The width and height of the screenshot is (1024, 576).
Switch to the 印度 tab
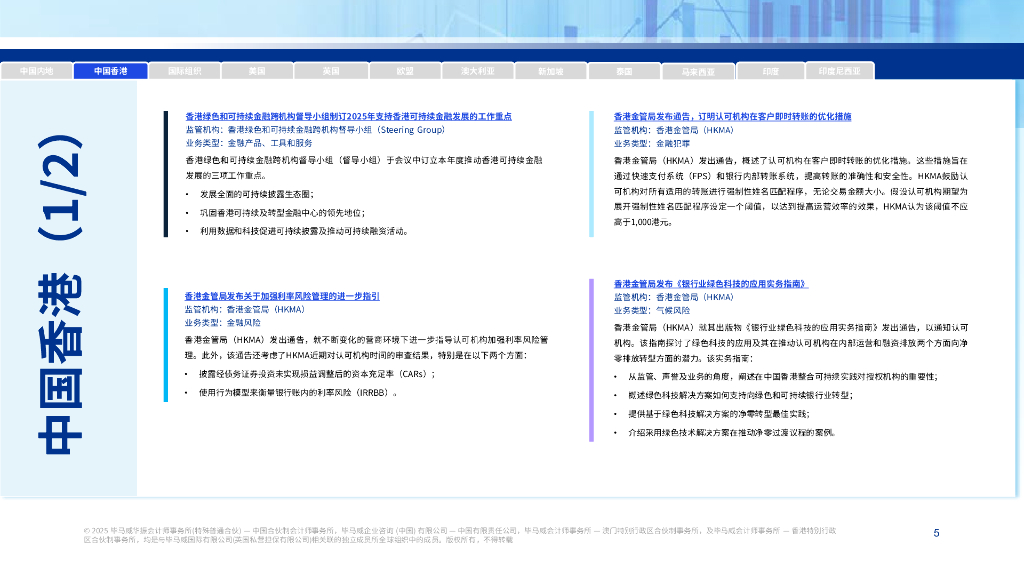pyautogui.click(x=770, y=71)
